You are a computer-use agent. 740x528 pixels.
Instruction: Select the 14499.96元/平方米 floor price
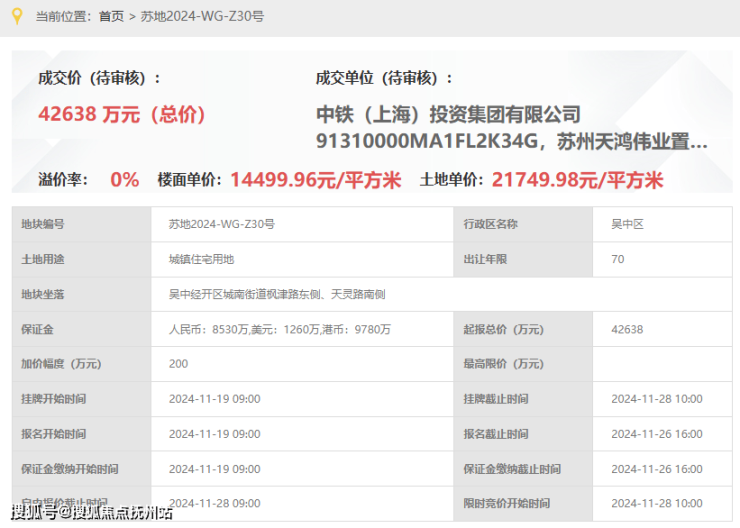315,180
